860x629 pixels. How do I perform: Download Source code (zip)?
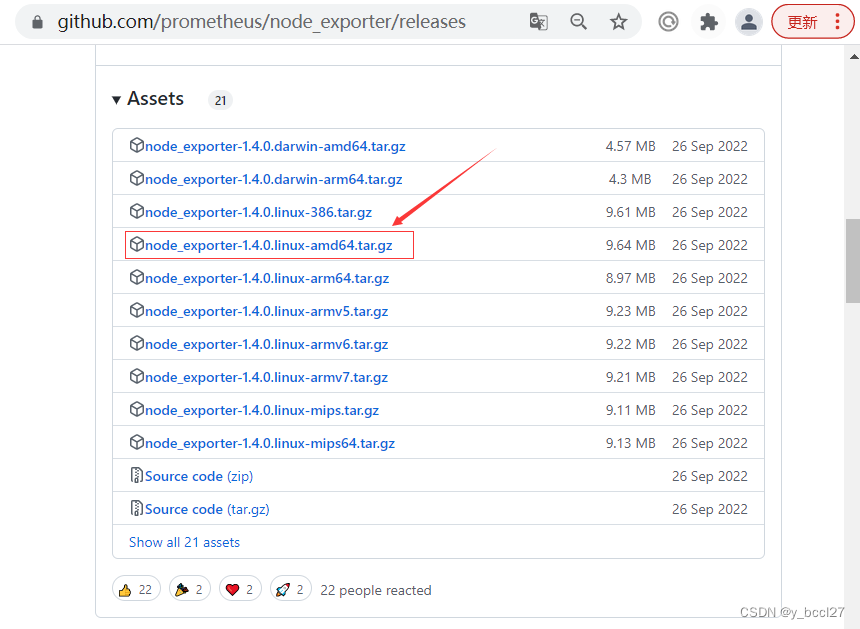[x=199, y=476]
